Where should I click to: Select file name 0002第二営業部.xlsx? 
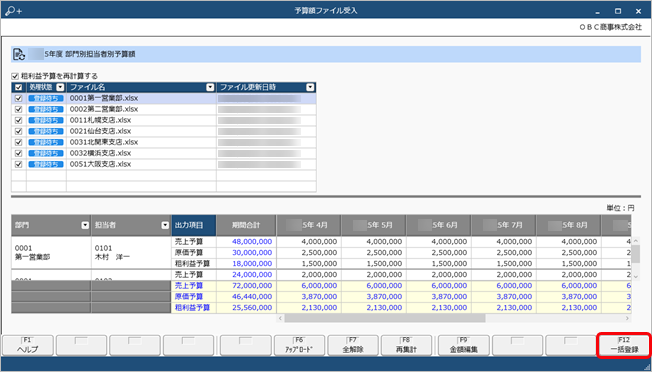(x=104, y=109)
